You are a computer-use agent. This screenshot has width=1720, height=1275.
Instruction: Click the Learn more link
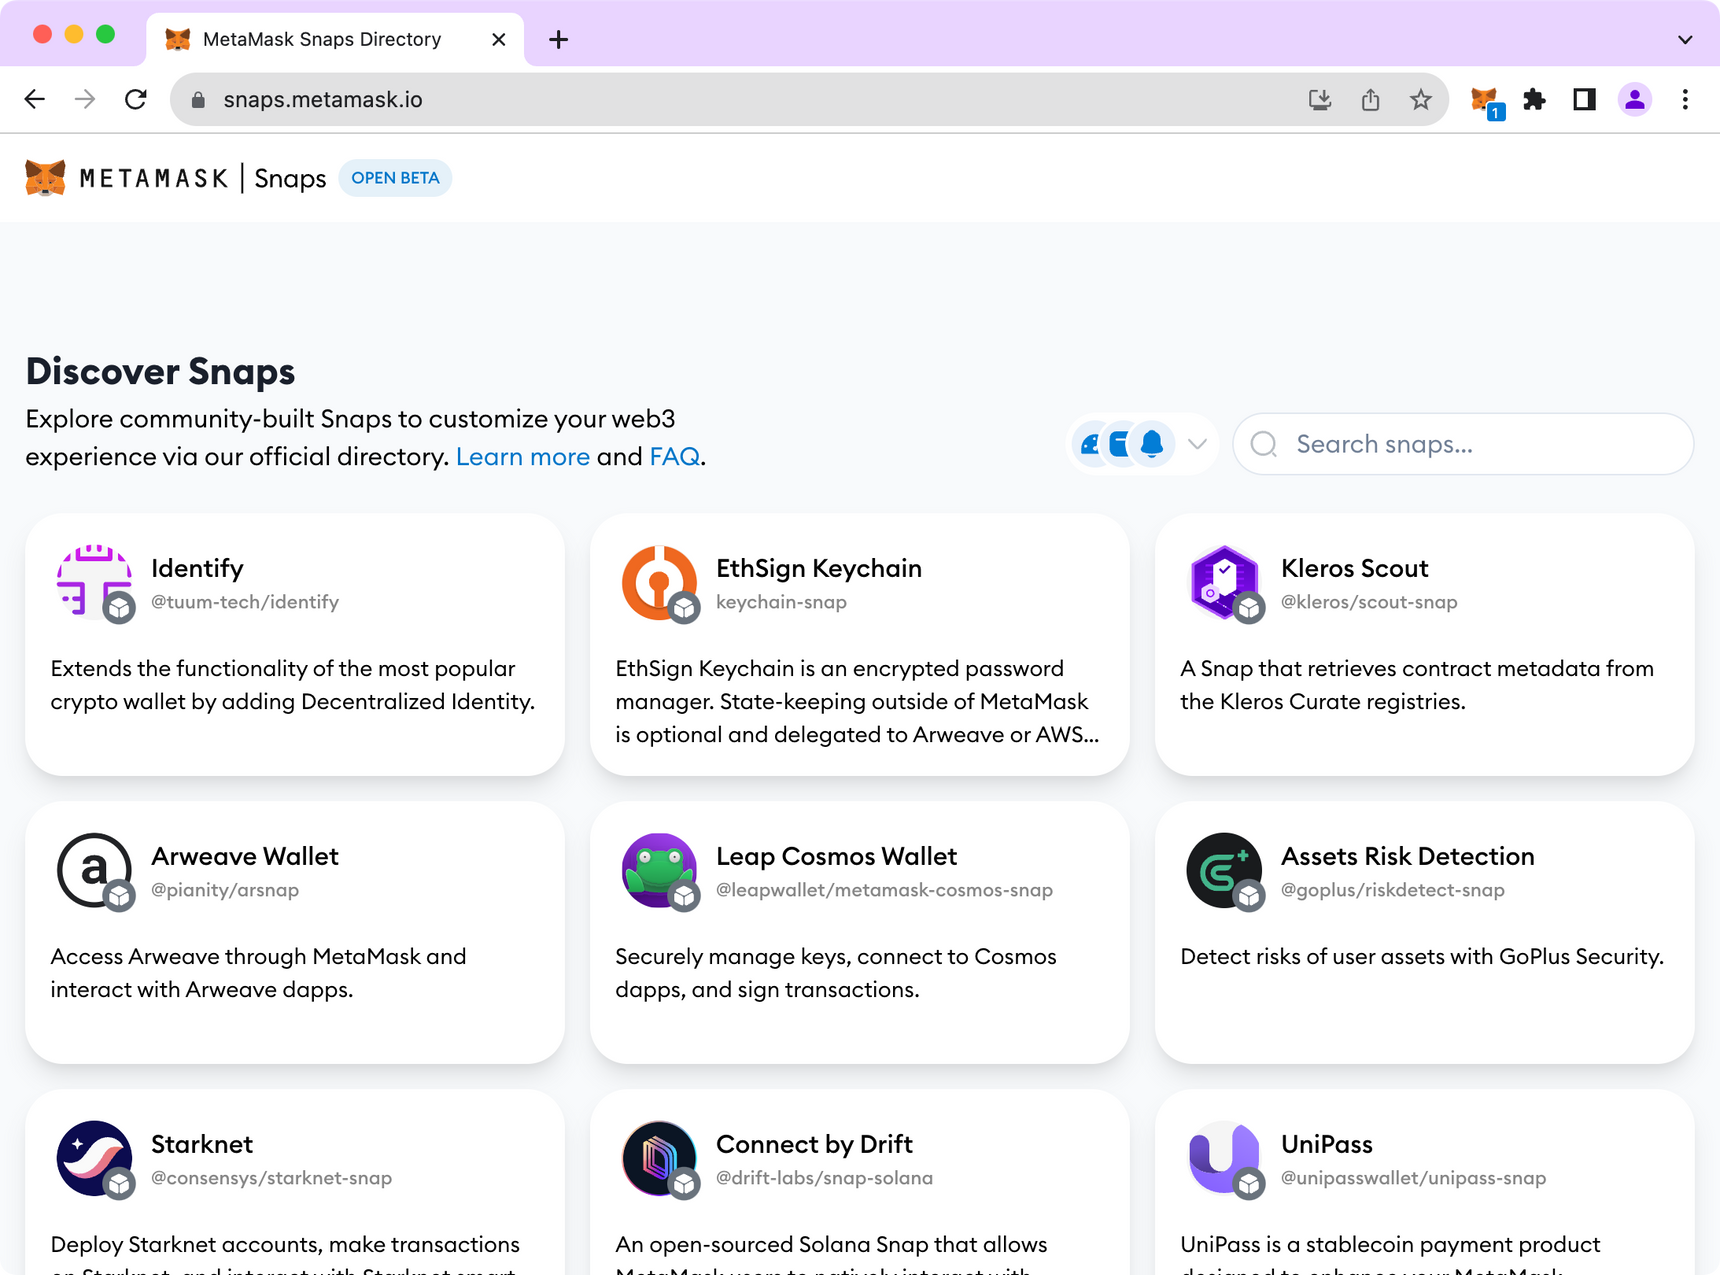[523, 456]
